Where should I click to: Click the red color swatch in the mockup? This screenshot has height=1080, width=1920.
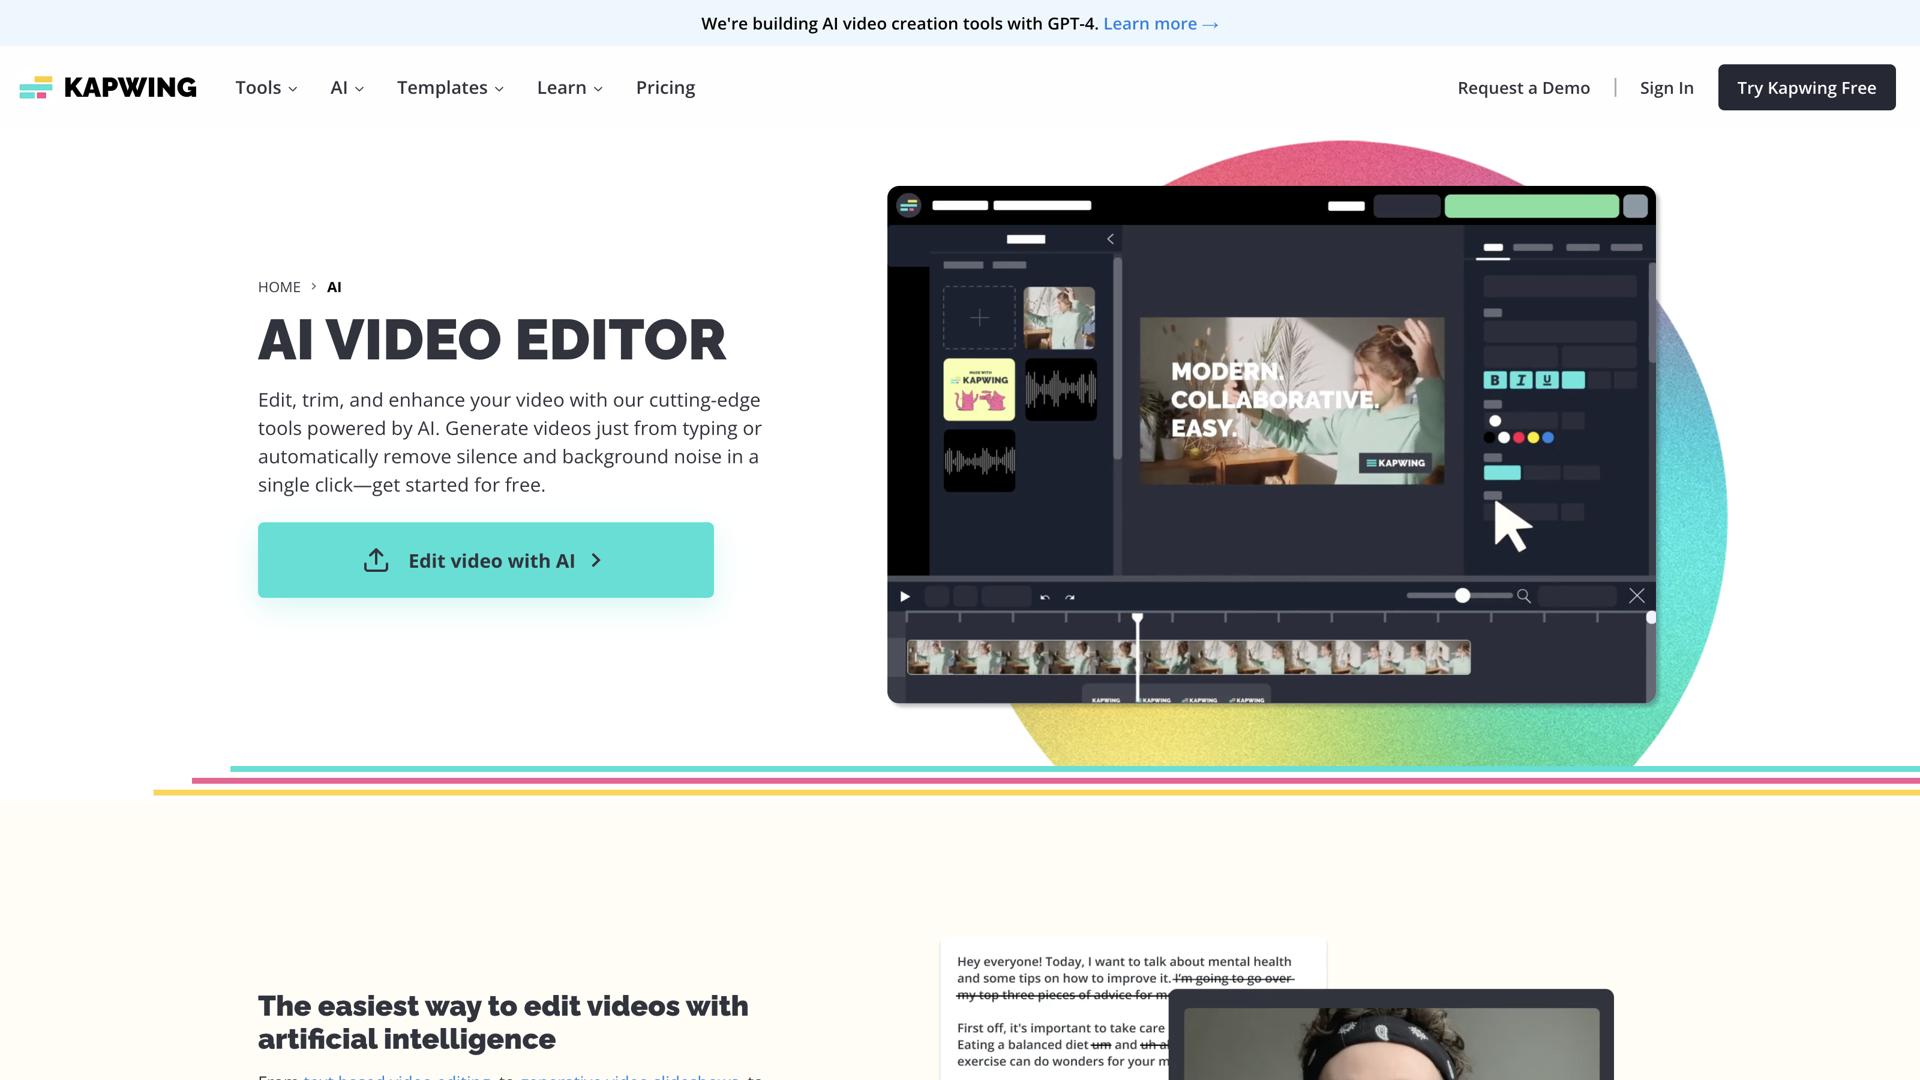click(1518, 438)
